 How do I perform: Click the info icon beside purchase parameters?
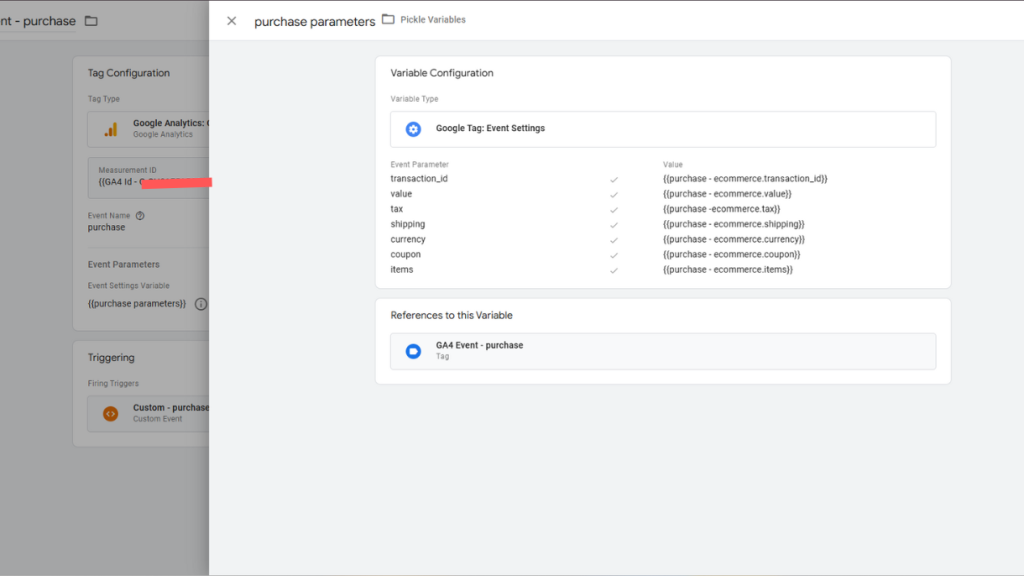201,304
